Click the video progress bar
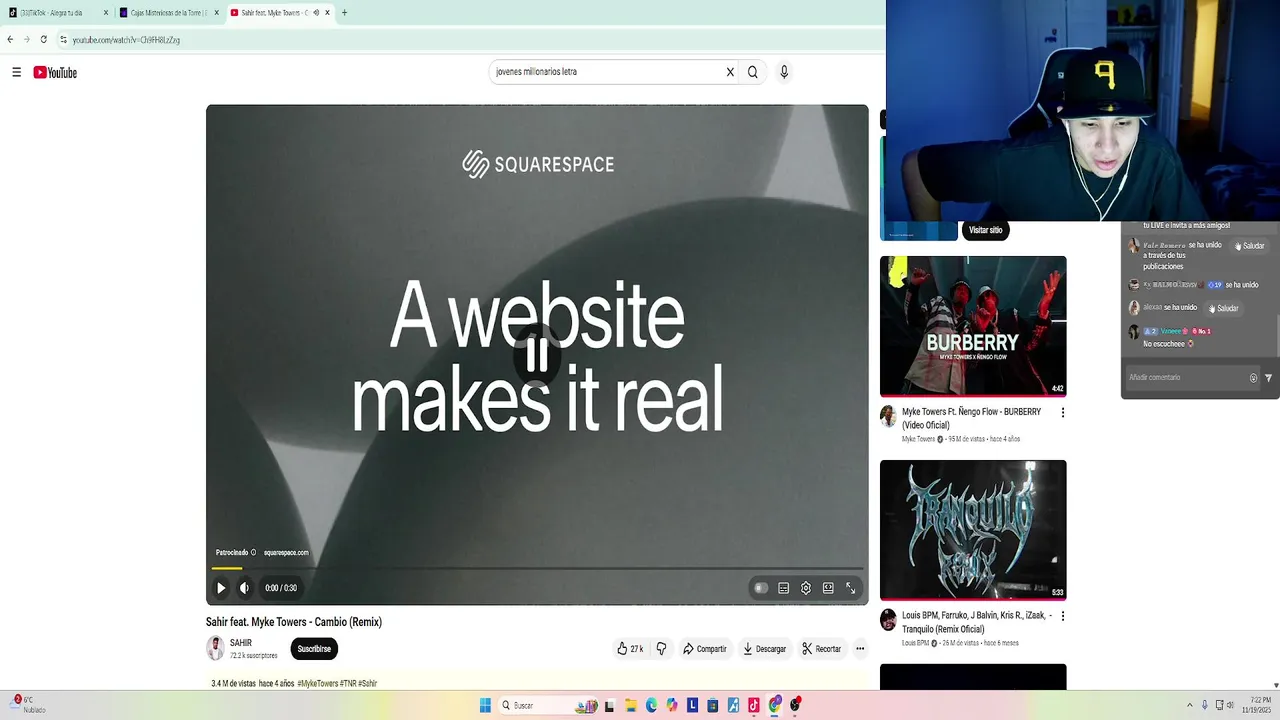 537,569
